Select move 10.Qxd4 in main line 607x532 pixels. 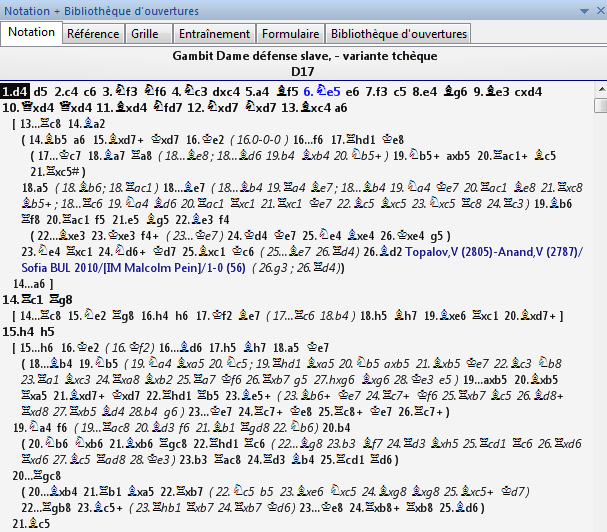pos(28,108)
